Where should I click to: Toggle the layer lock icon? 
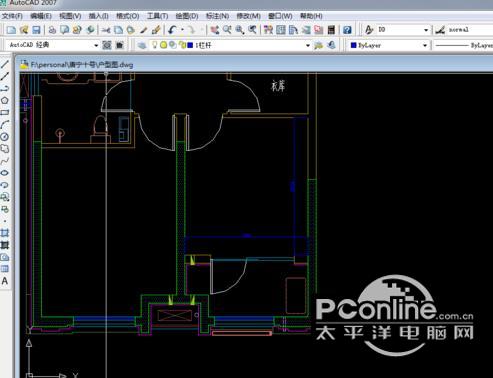coord(182,45)
